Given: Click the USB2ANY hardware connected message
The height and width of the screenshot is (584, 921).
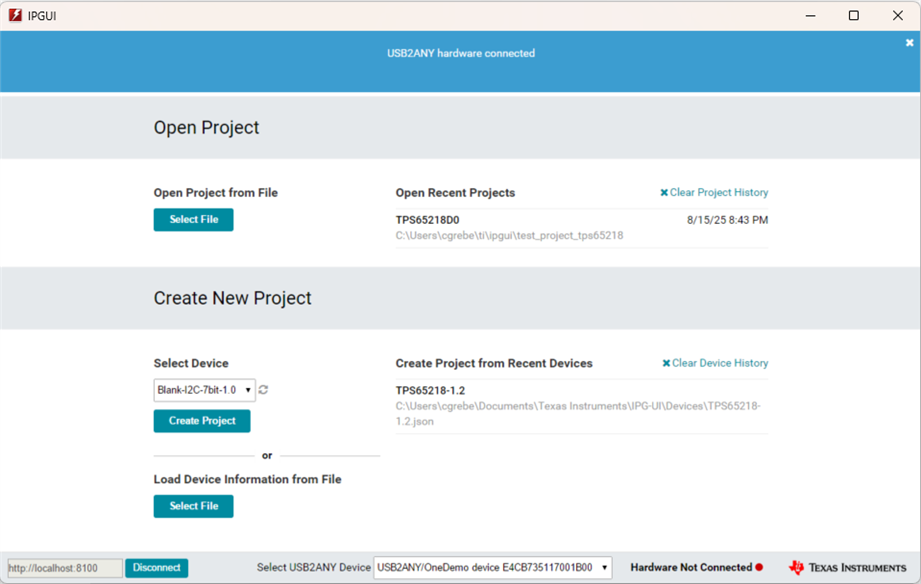Looking at the screenshot, I should coord(461,53).
